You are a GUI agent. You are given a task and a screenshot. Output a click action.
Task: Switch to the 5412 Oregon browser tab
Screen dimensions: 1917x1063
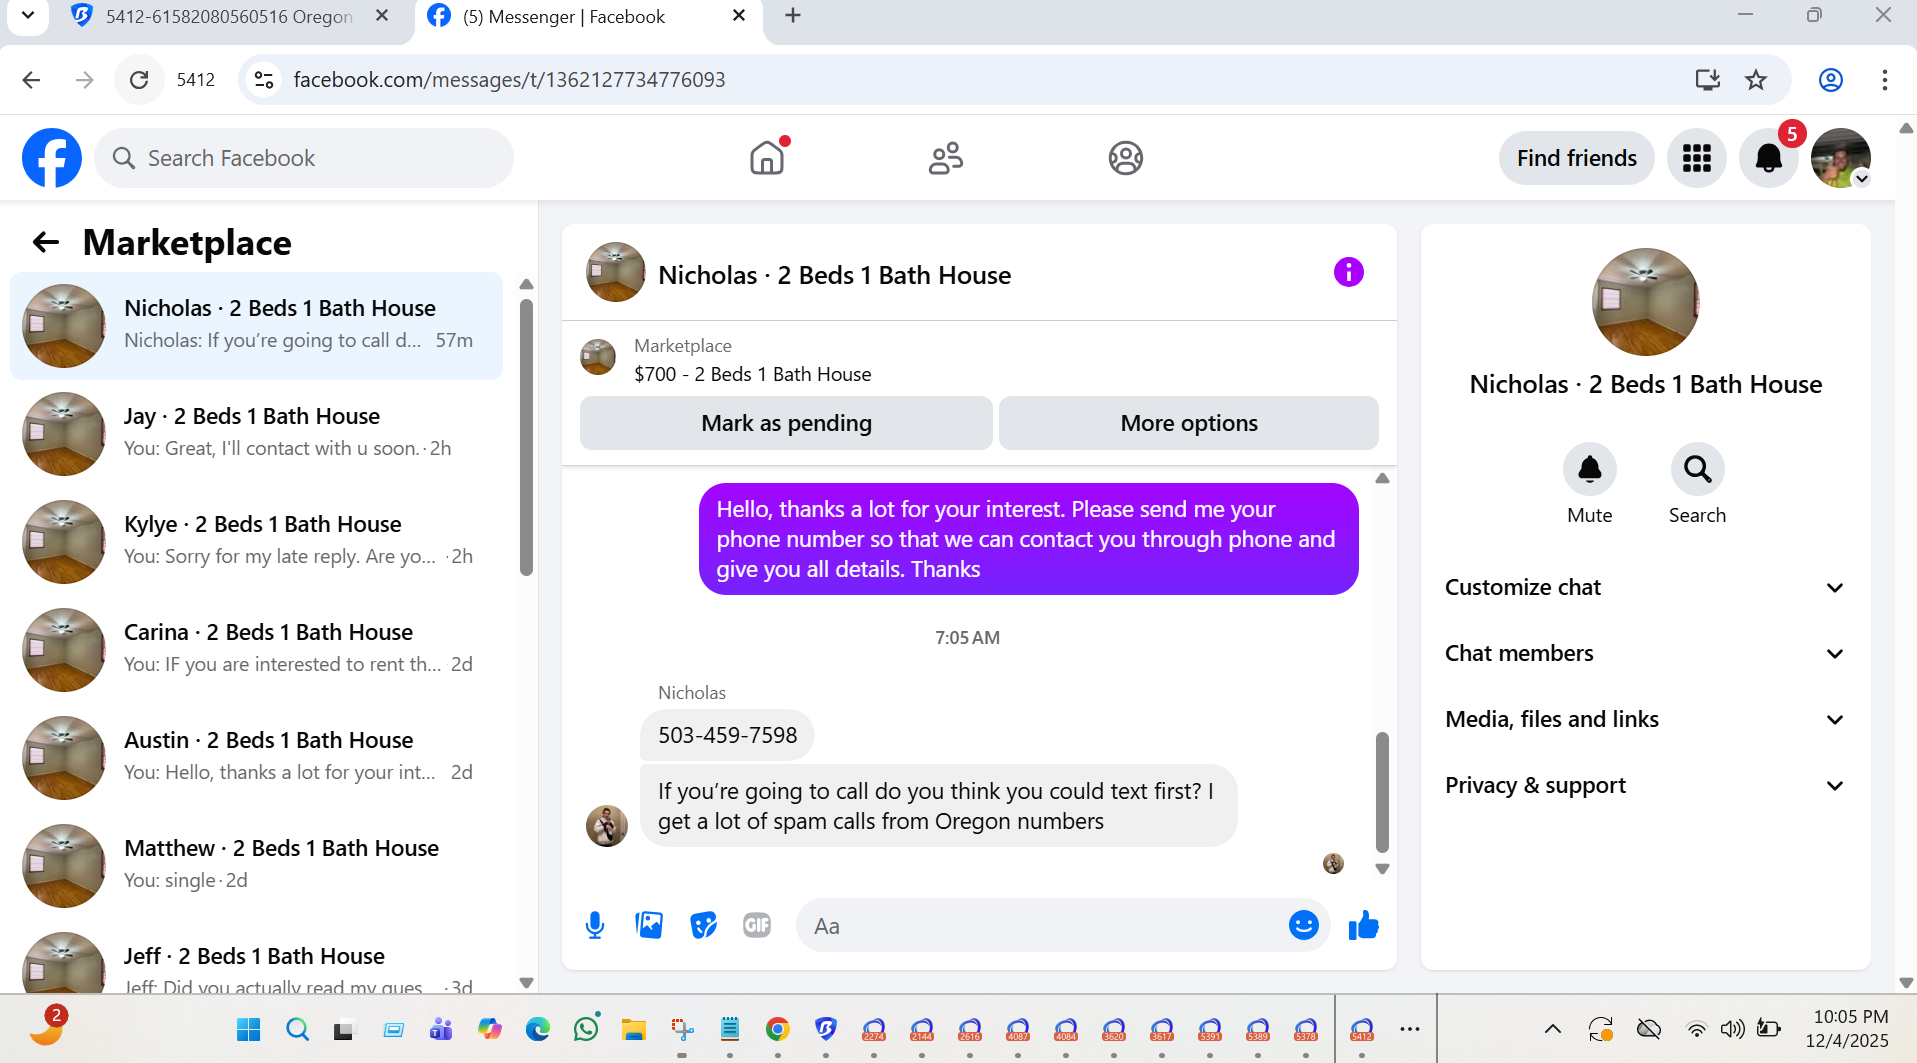[x=230, y=17]
